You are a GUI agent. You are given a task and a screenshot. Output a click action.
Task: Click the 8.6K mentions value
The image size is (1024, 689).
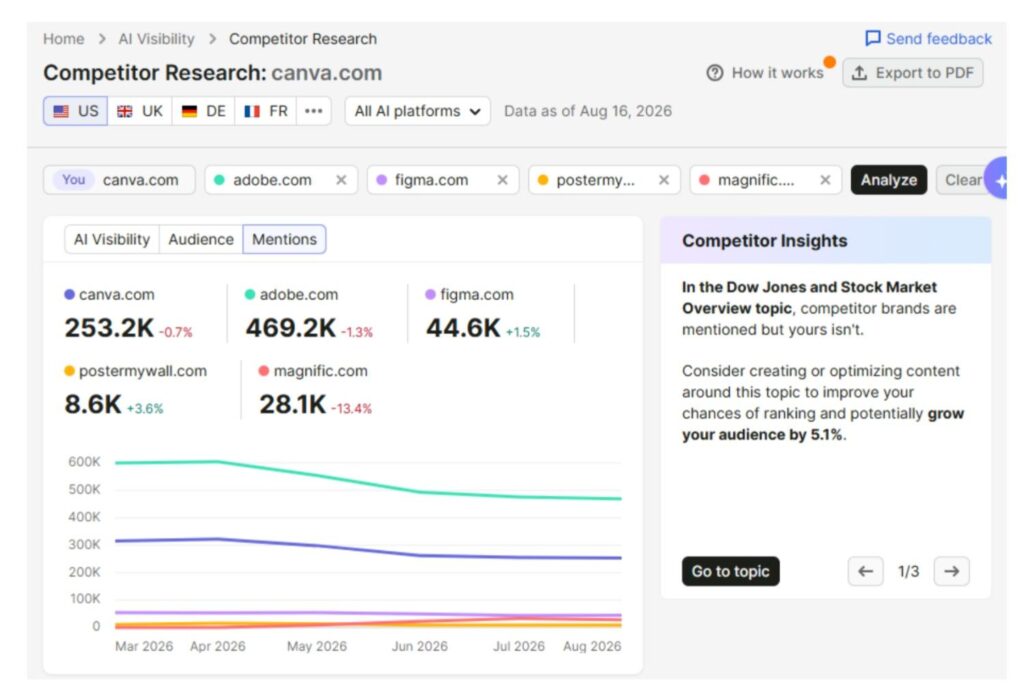93,404
